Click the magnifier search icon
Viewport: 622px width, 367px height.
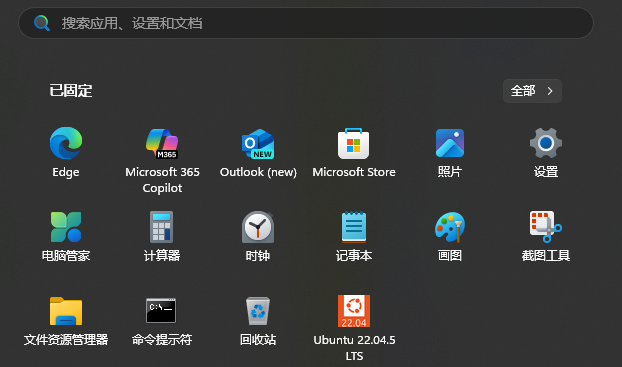coord(42,23)
